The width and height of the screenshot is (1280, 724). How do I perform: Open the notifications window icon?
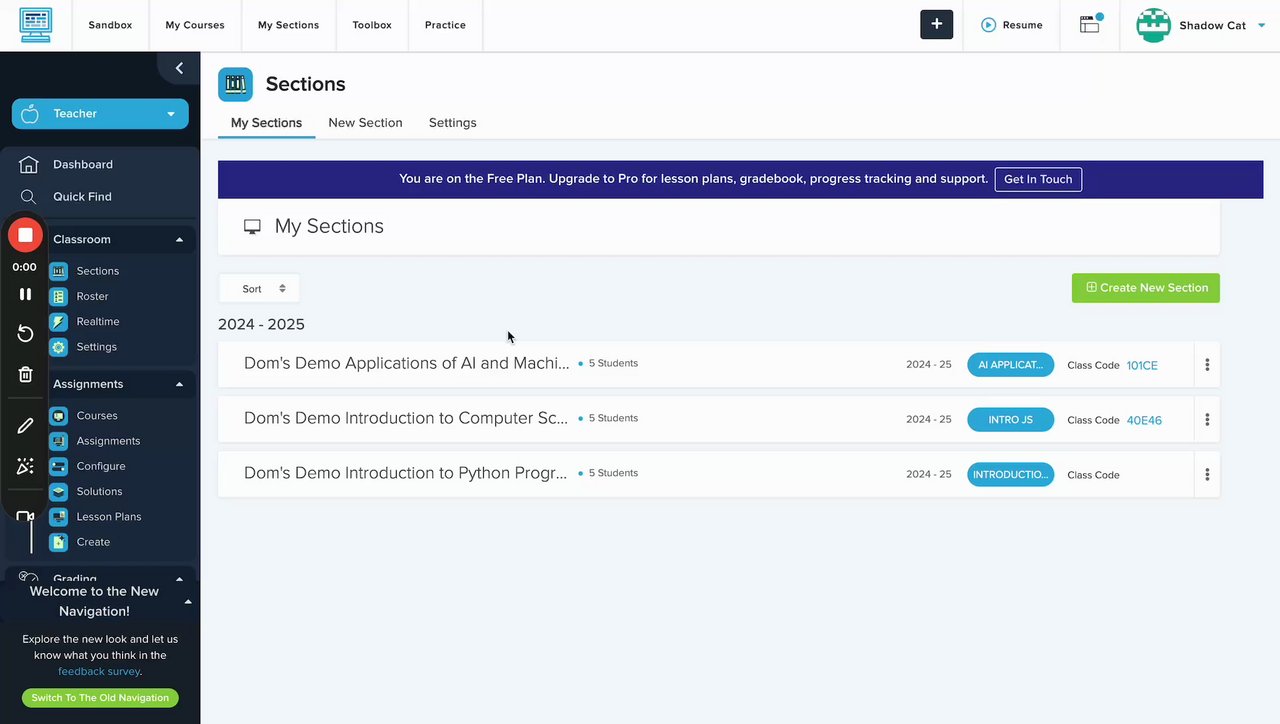(1090, 25)
